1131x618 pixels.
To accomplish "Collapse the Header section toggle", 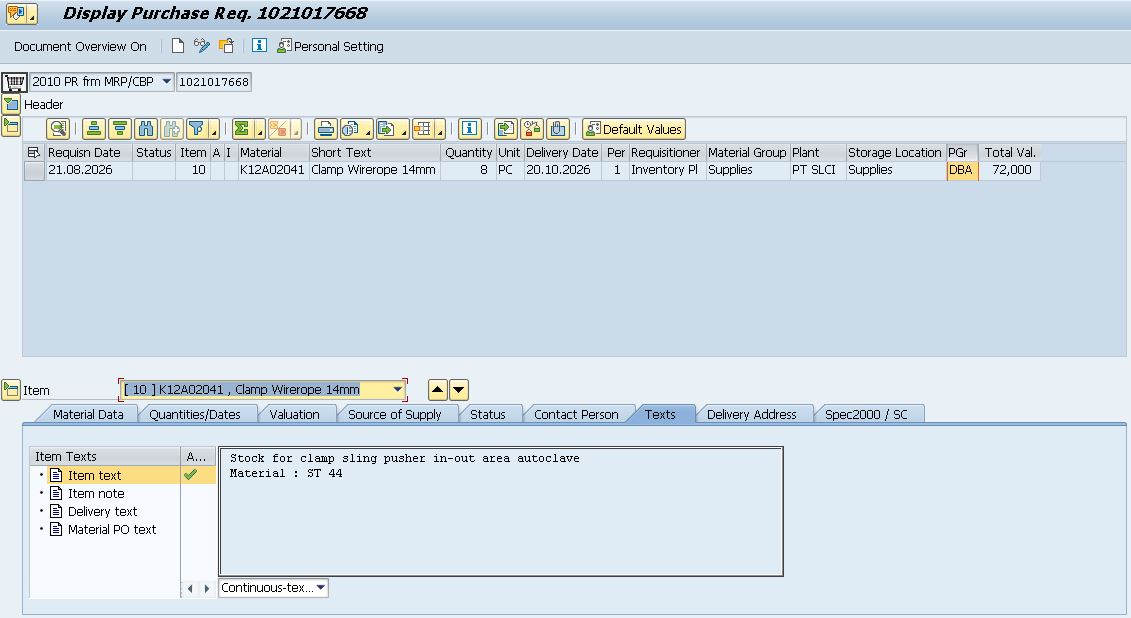I will [11, 105].
